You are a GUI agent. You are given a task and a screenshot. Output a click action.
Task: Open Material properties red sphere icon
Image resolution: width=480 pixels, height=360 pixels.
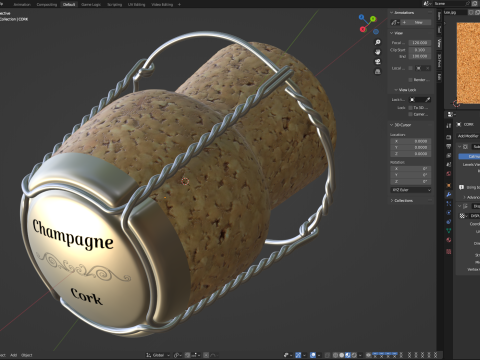(449, 240)
